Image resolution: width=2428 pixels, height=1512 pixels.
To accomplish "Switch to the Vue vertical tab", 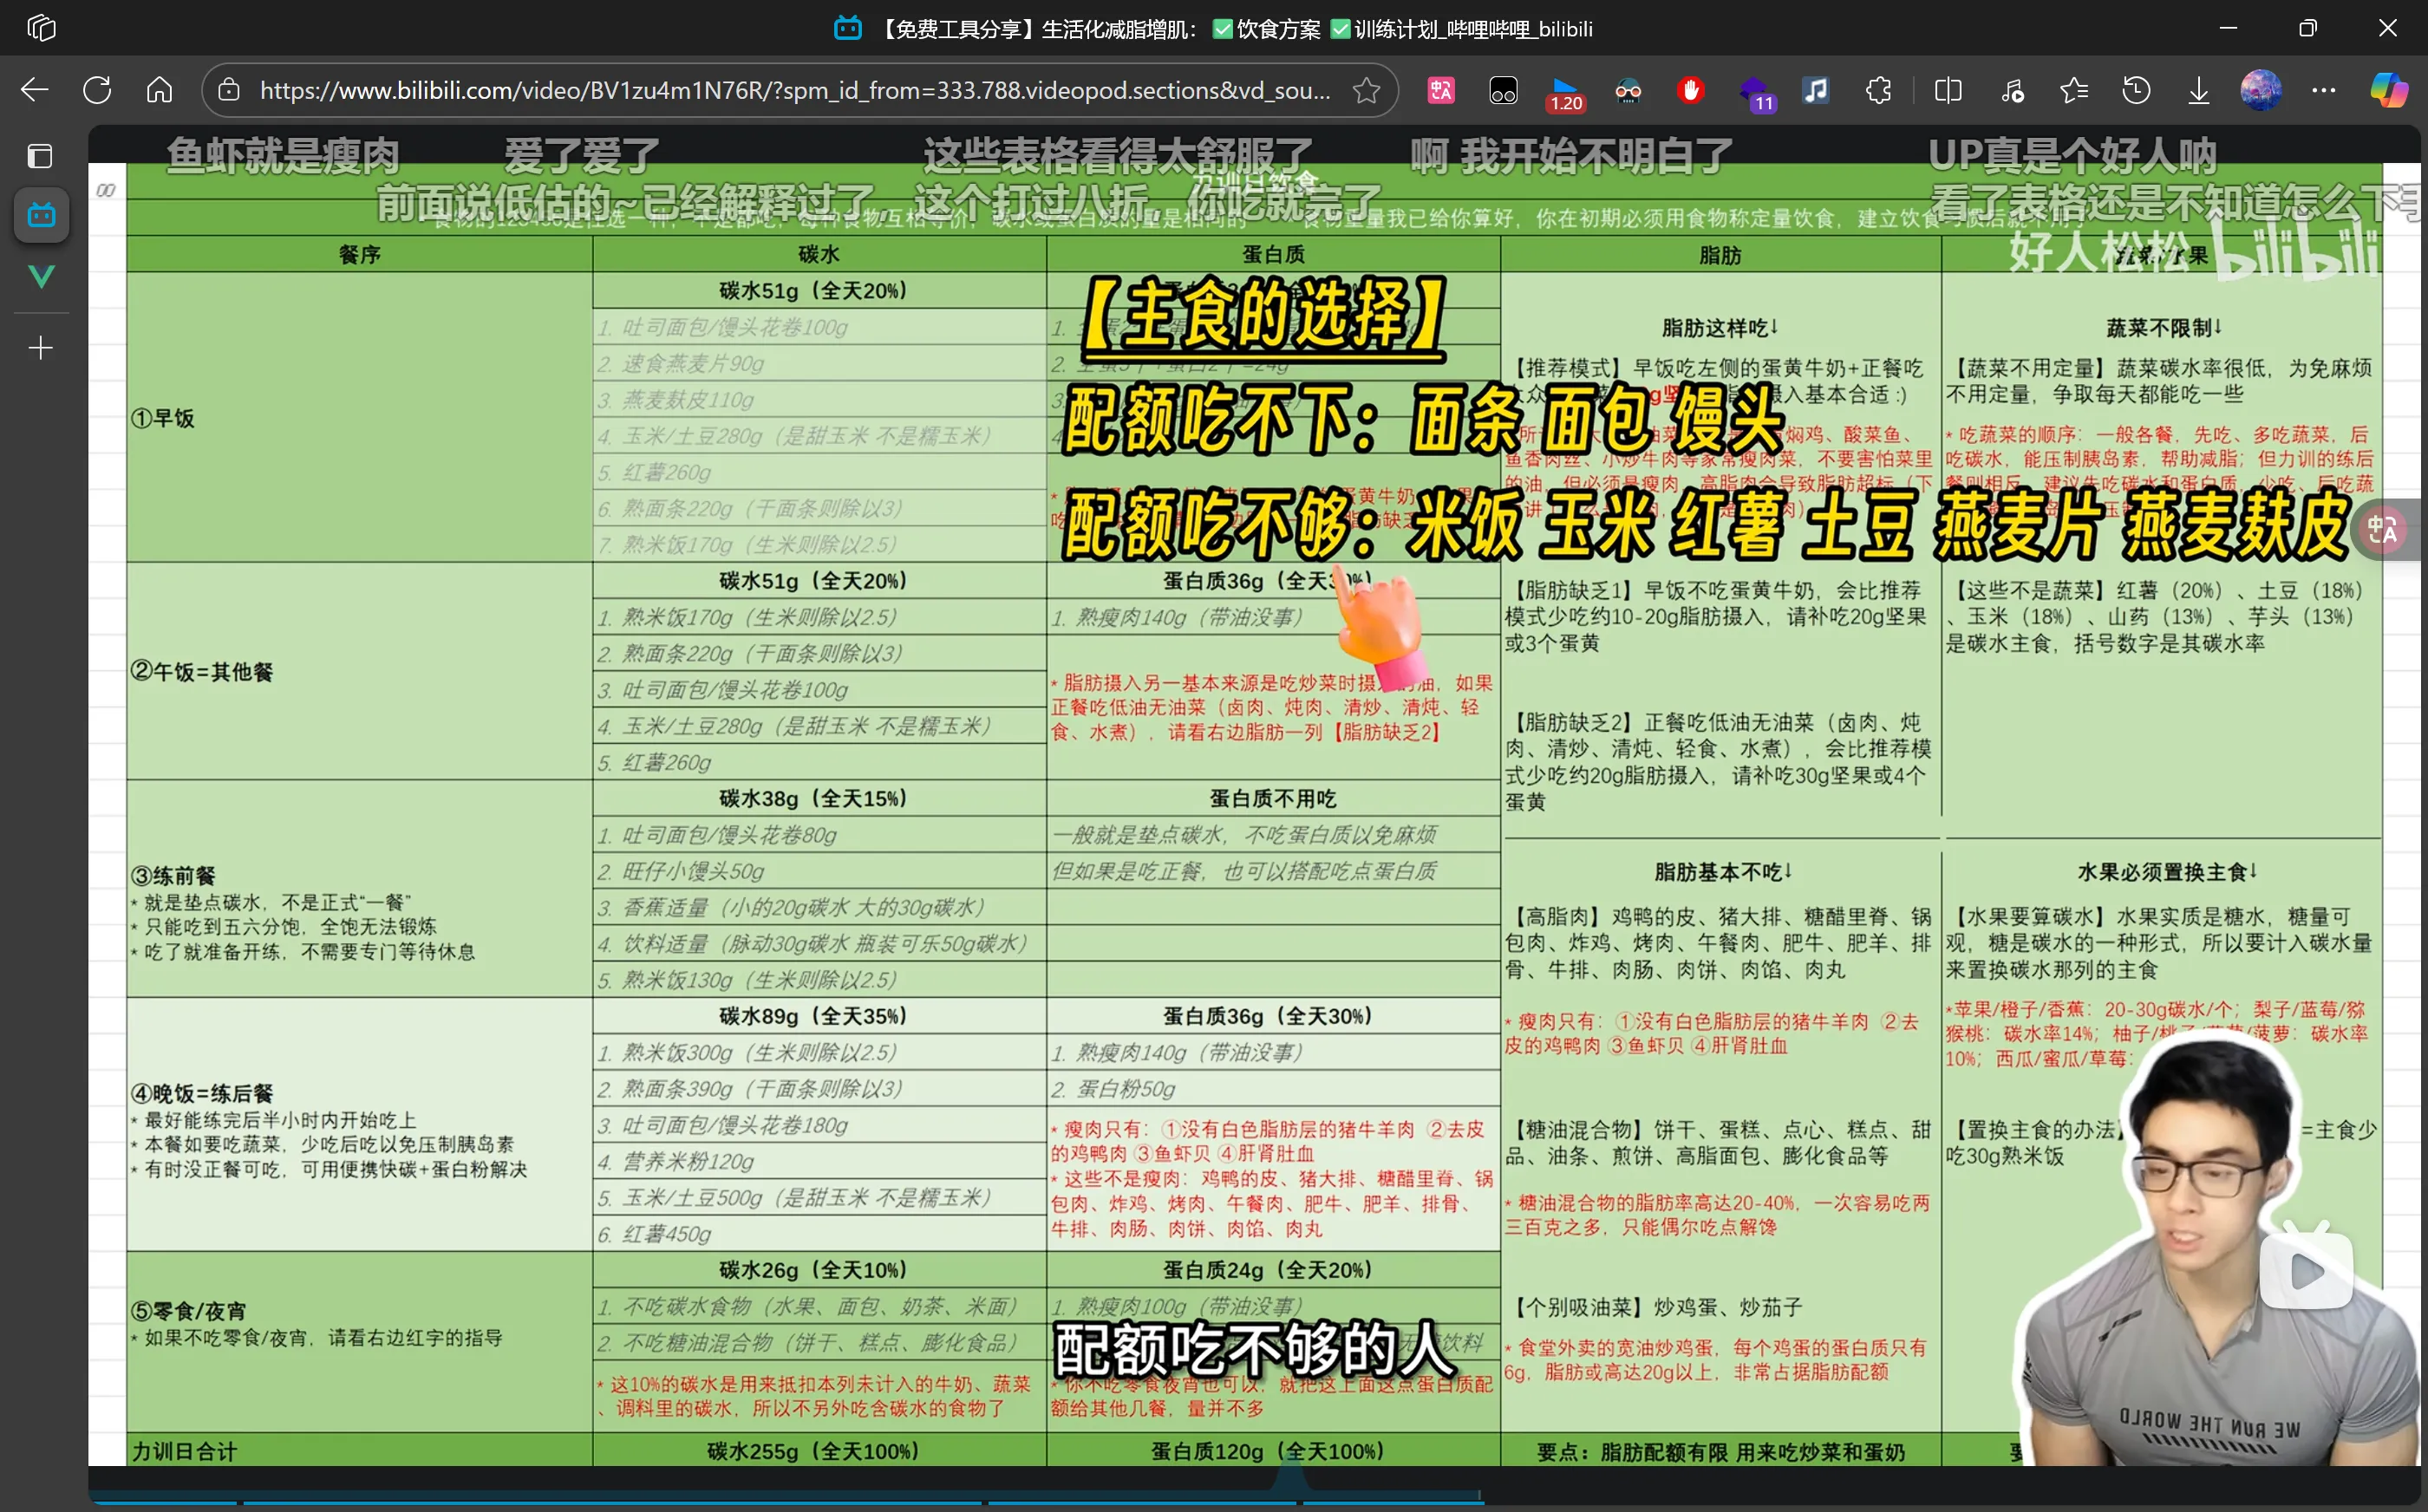I will (x=41, y=276).
